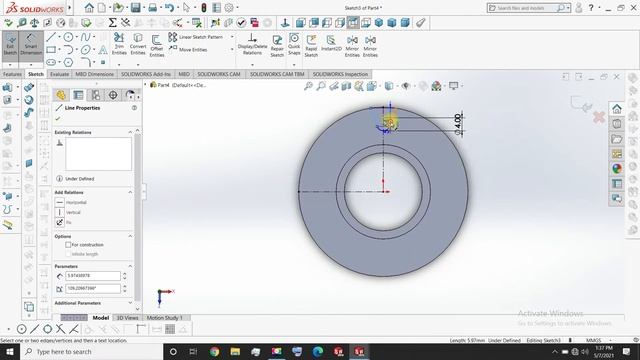Toggle Instant2D
This screenshot has height=360, width=640.
click(x=331, y=44)
